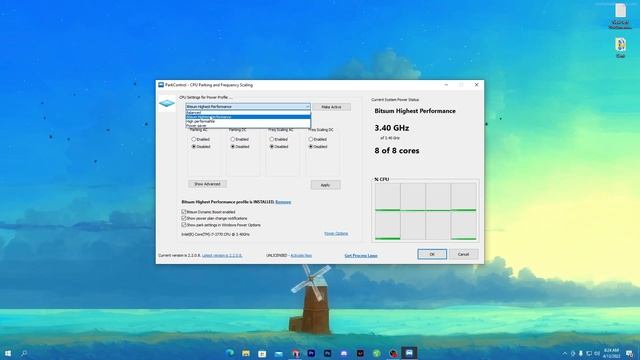Open Adobe Premiere Pro from the taskbar
The height and width of the screenshot is (360, 640).
point(311,353)
